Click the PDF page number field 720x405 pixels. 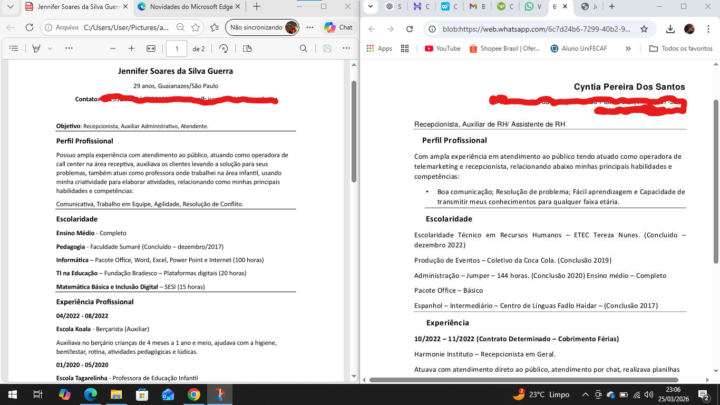coord(176,47)
